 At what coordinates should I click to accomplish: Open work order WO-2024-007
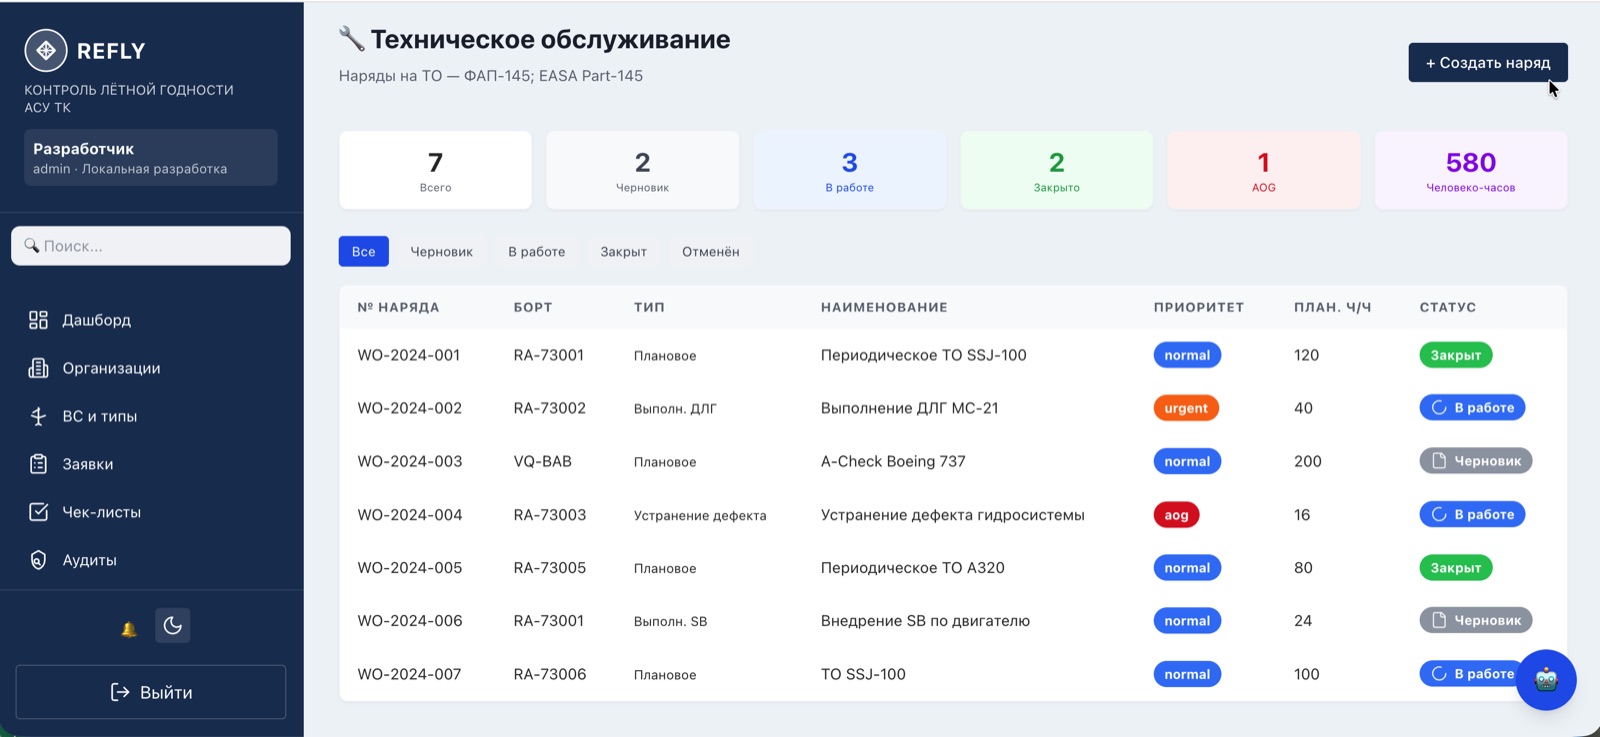[x=410, y=674]
